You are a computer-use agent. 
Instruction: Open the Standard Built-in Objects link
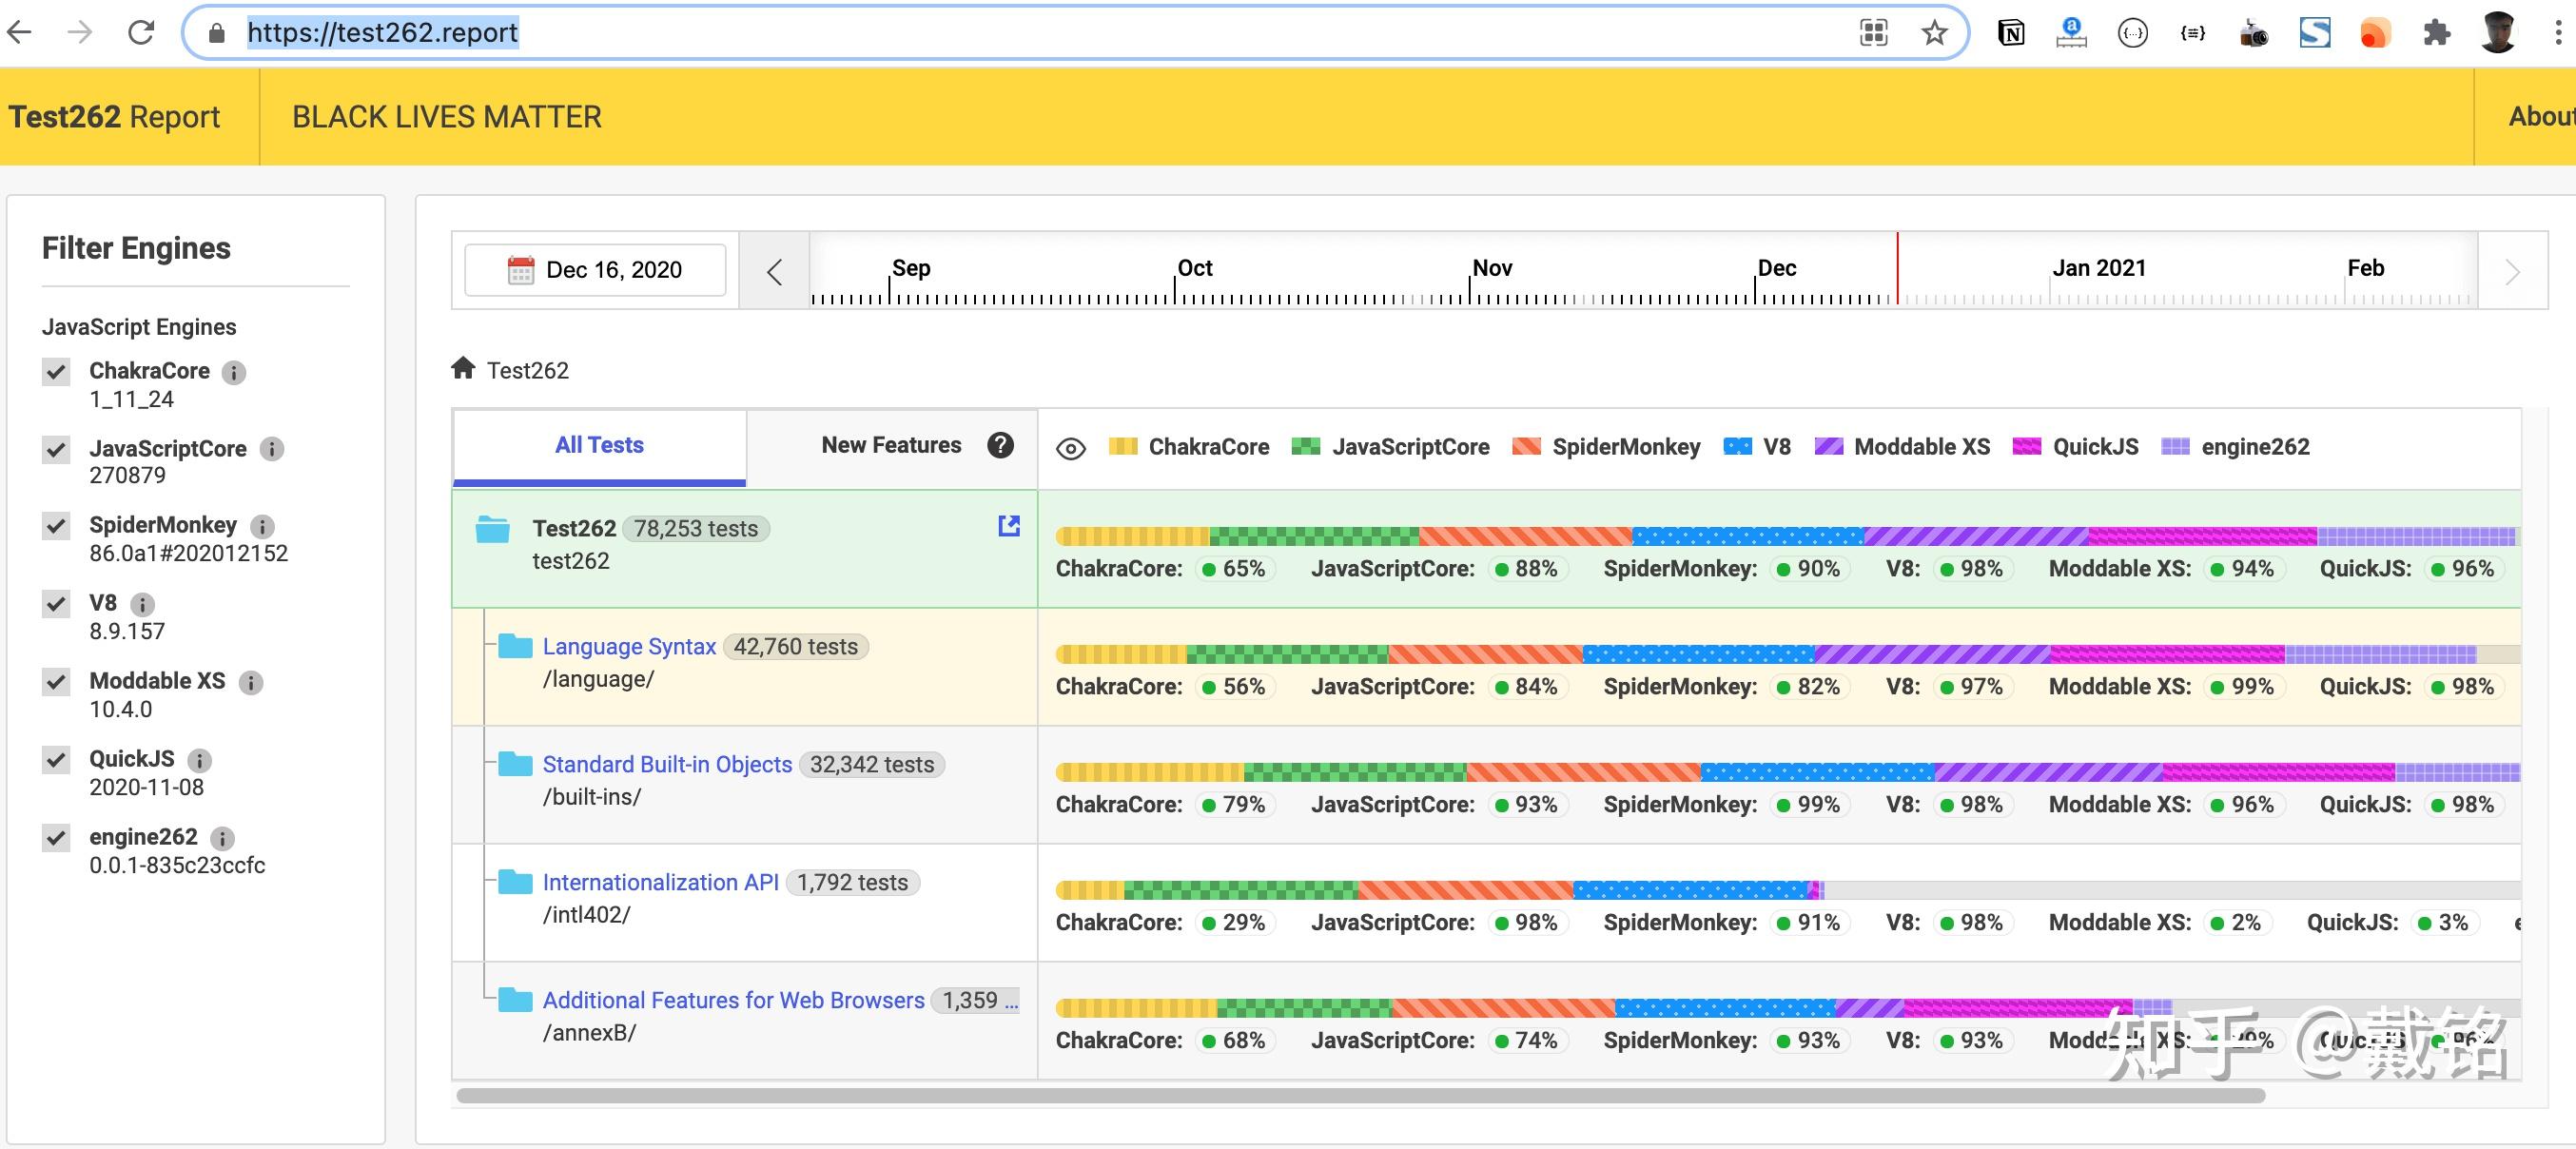pos(666,764)
